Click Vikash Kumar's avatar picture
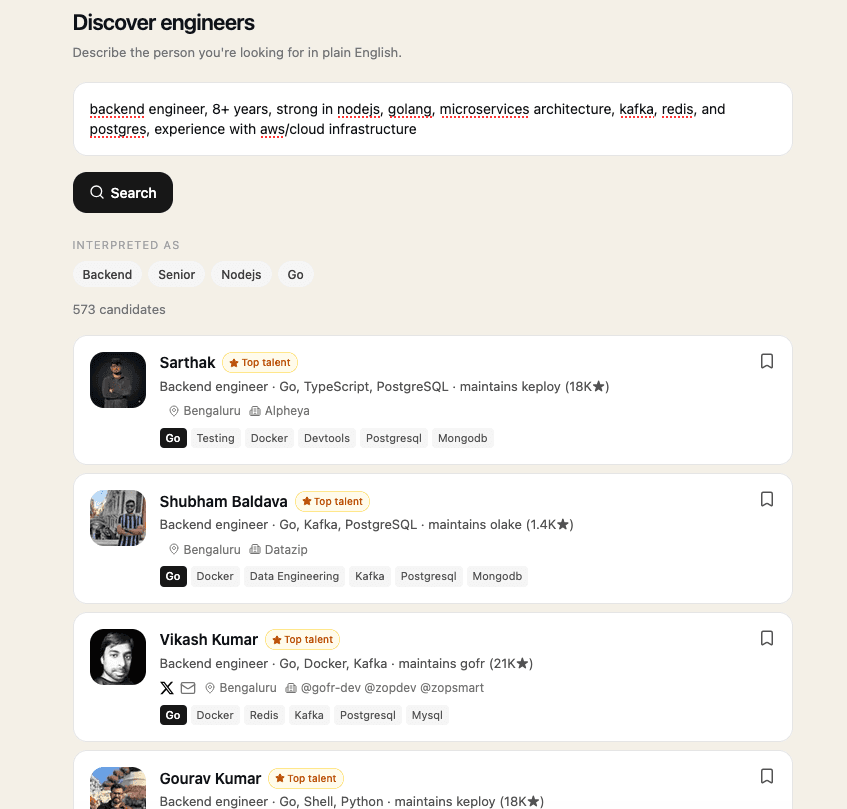 click(x=118, y=657)
